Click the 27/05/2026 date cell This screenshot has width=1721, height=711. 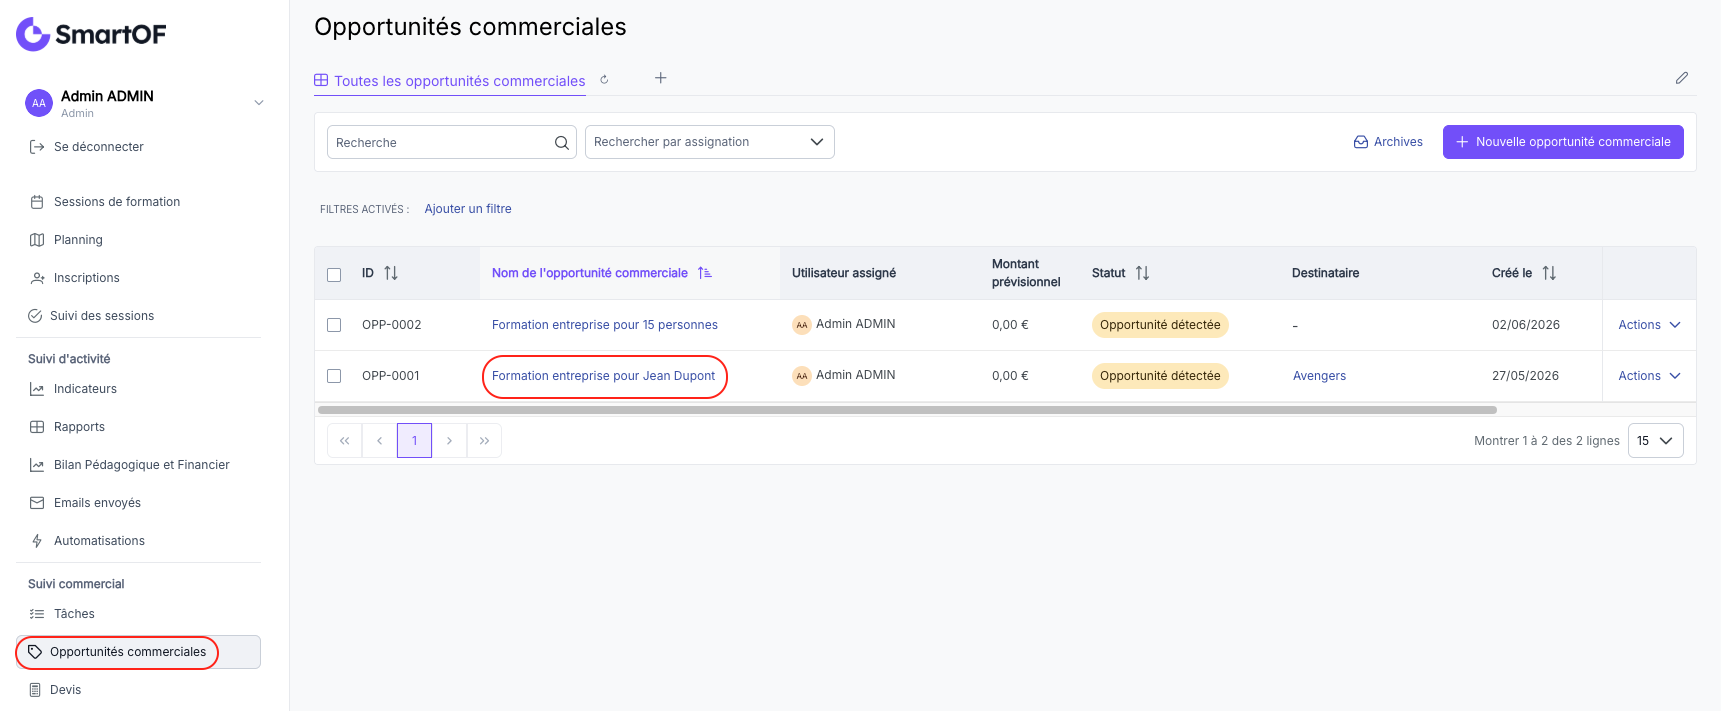1525,376
